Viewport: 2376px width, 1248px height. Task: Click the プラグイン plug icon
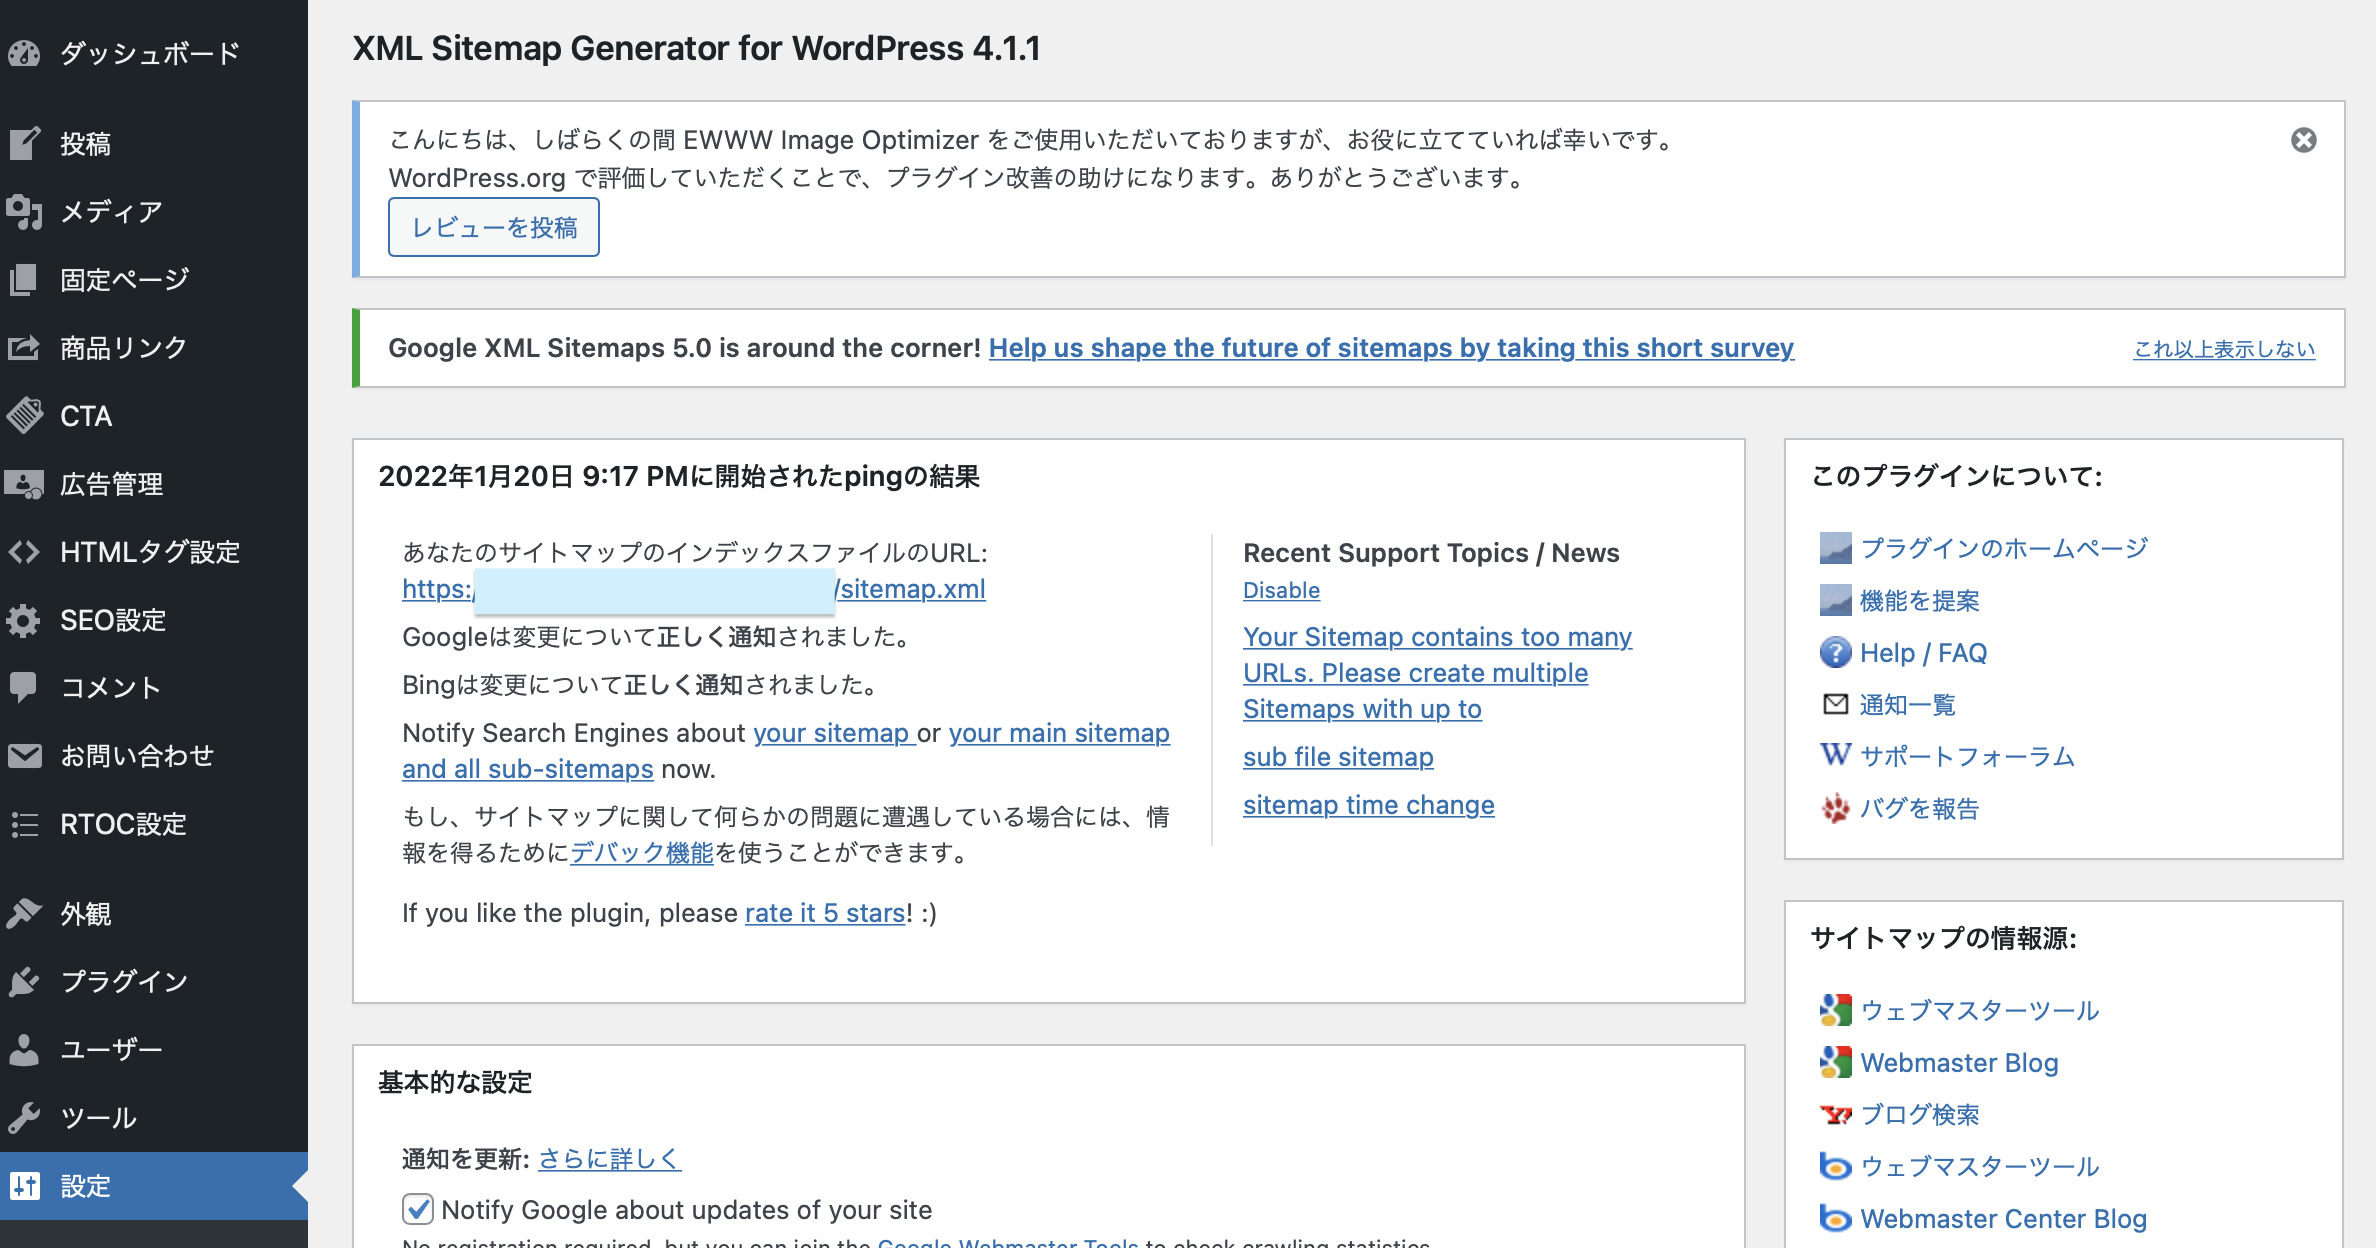point(24,981)
